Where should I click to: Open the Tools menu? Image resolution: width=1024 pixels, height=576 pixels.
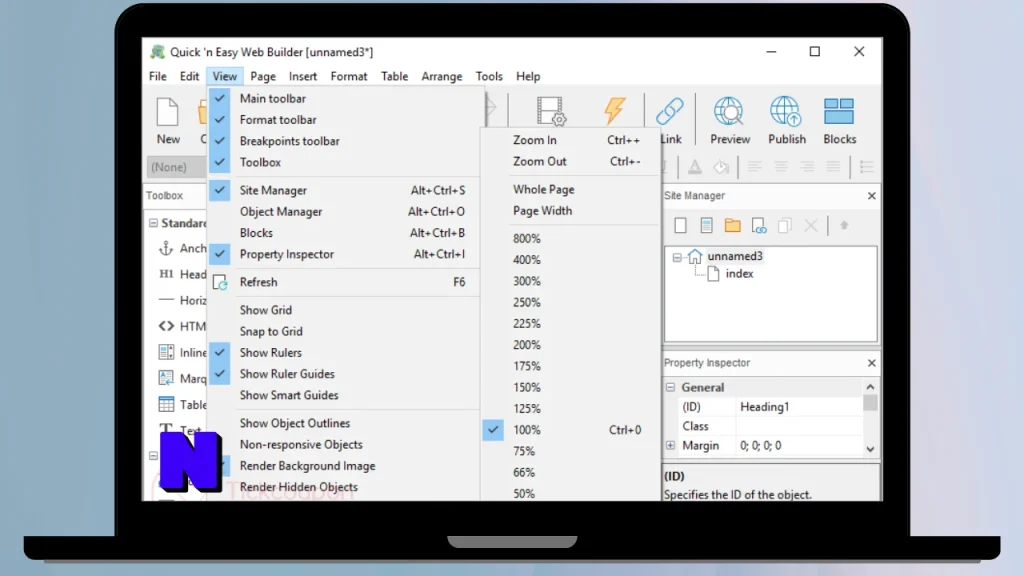tap(489, 76)
